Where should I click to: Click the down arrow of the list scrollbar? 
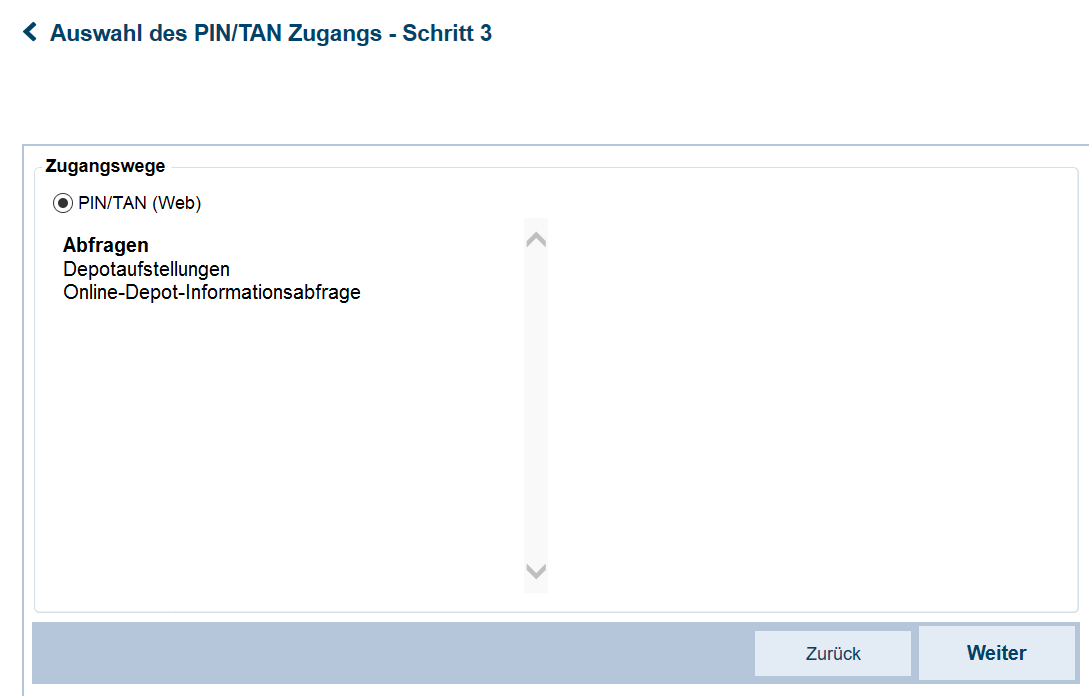(x=535, y=571)
